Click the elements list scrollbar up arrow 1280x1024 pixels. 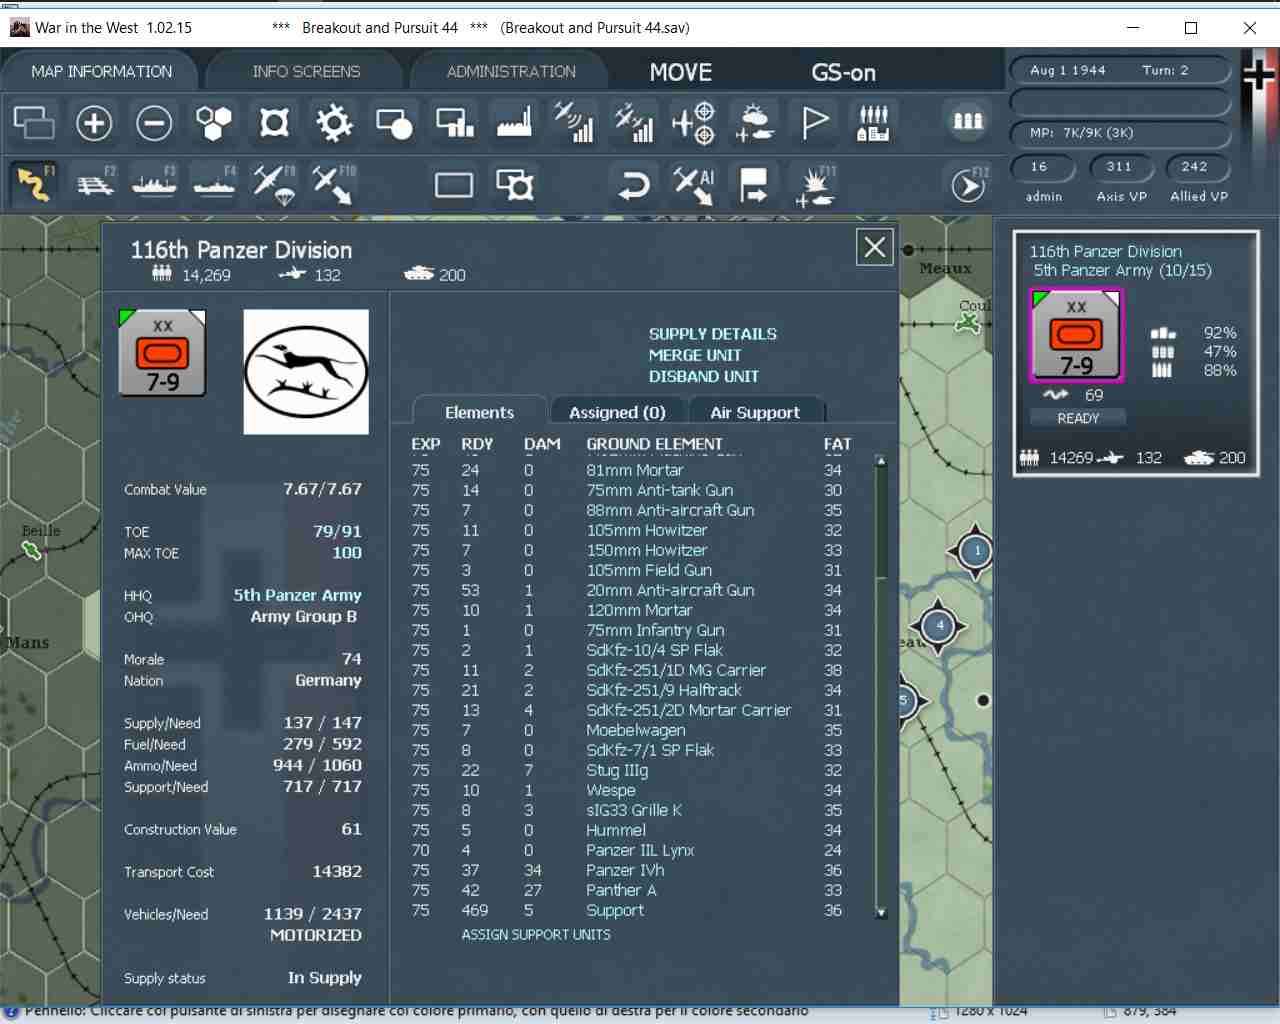881,461
